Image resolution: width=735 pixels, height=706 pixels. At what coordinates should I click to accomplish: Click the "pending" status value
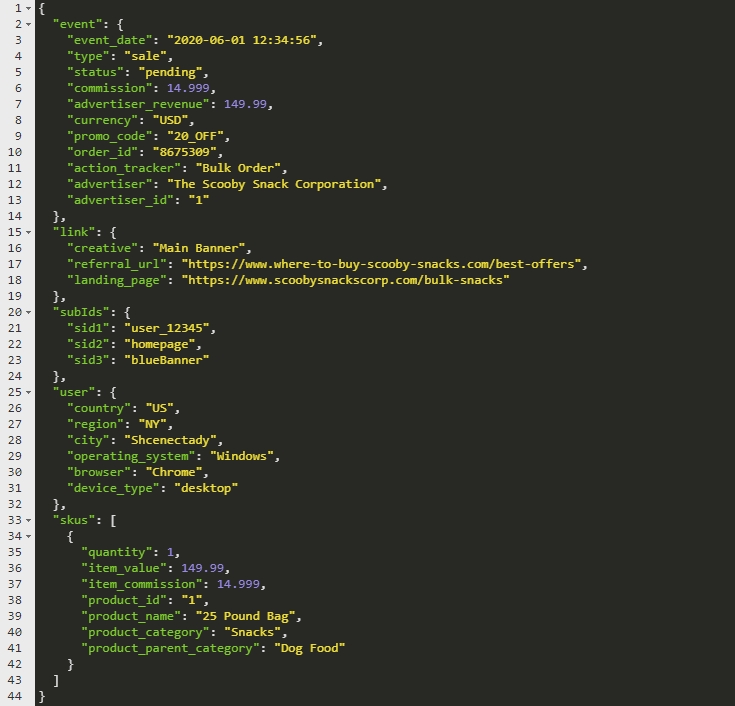click(171, 72)
